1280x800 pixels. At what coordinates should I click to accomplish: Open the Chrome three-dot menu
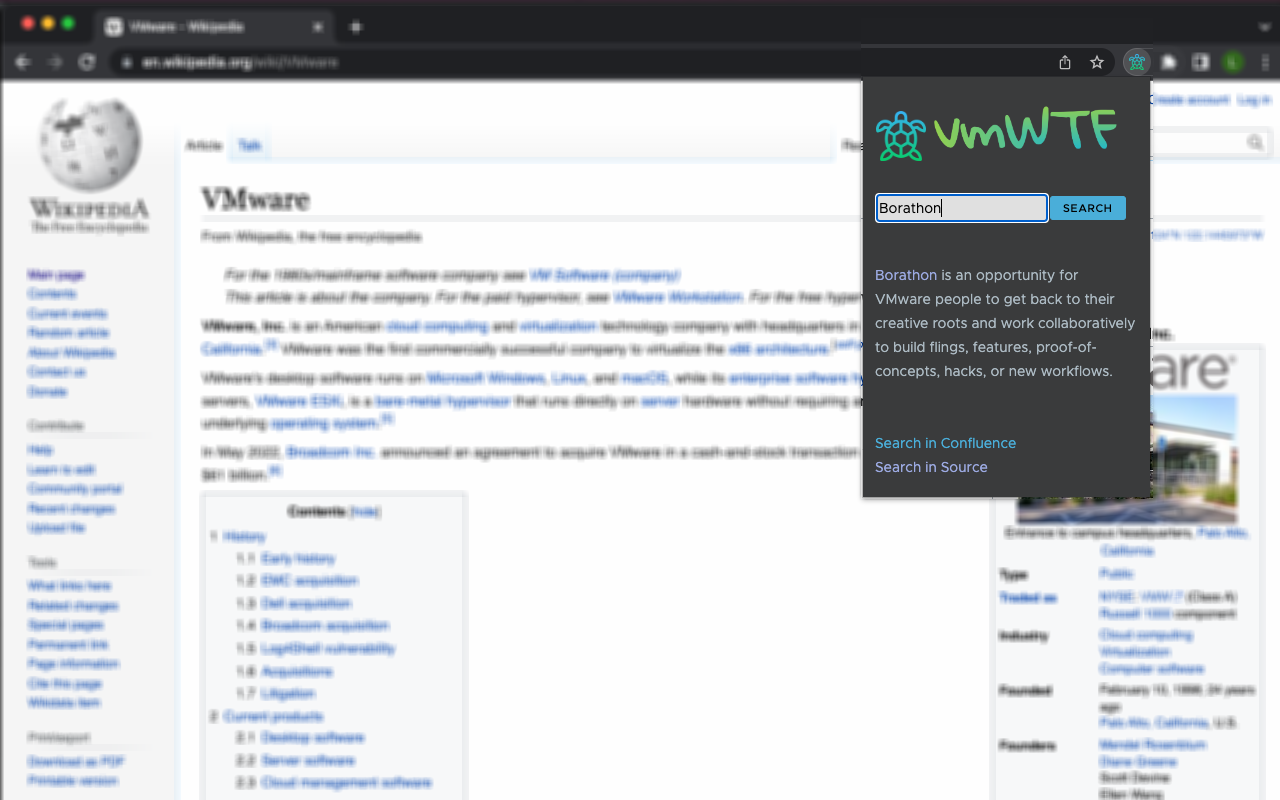pos(1265,63)
